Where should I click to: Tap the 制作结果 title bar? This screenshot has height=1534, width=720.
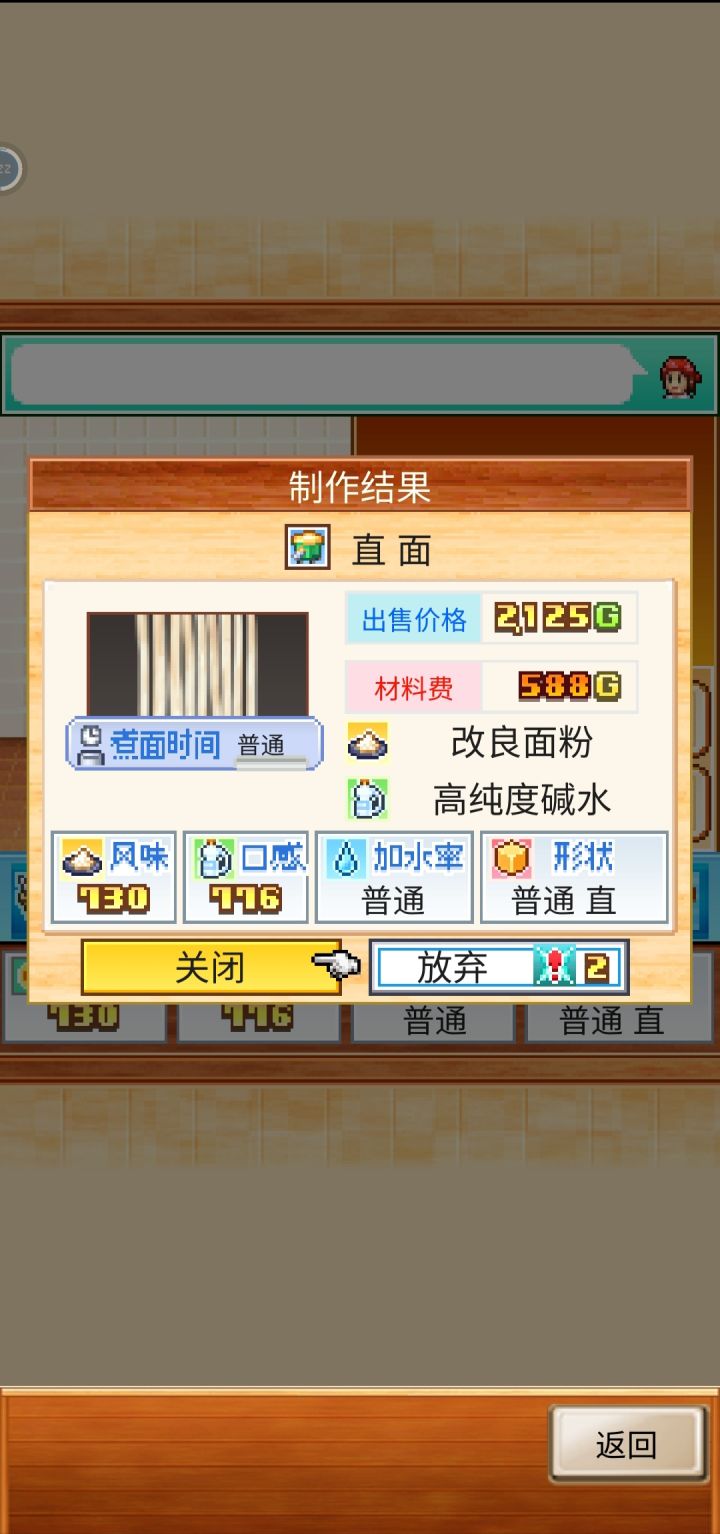pos(360,486)
